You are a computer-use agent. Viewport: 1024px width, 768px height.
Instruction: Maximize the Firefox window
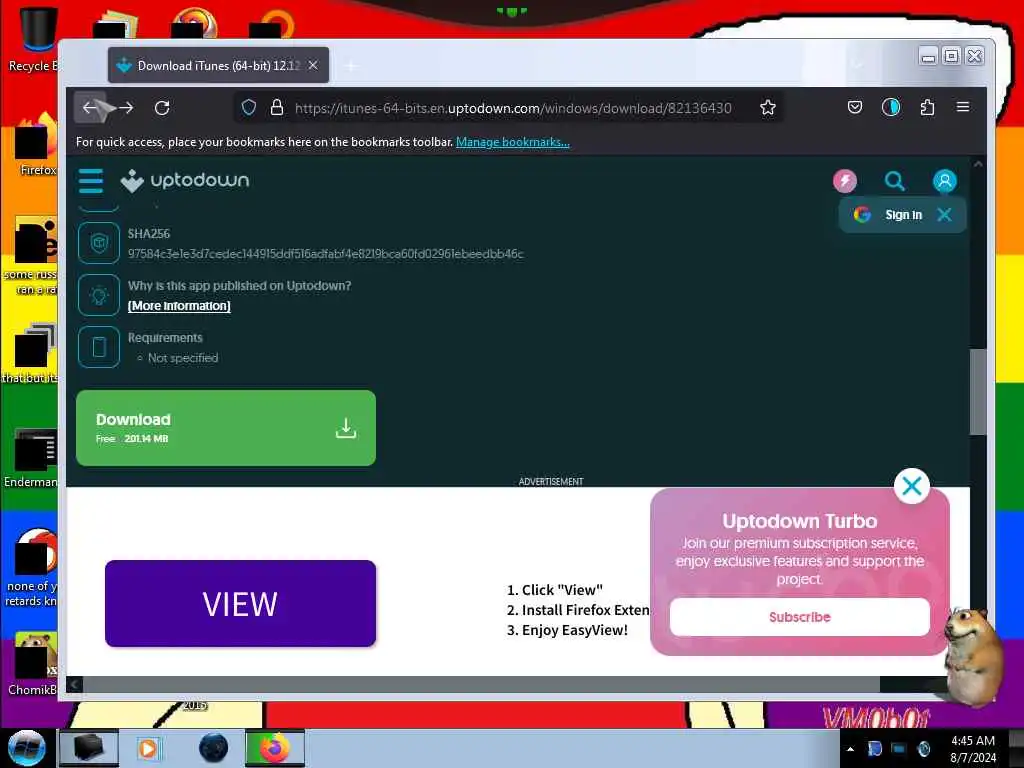coord(952,56)
